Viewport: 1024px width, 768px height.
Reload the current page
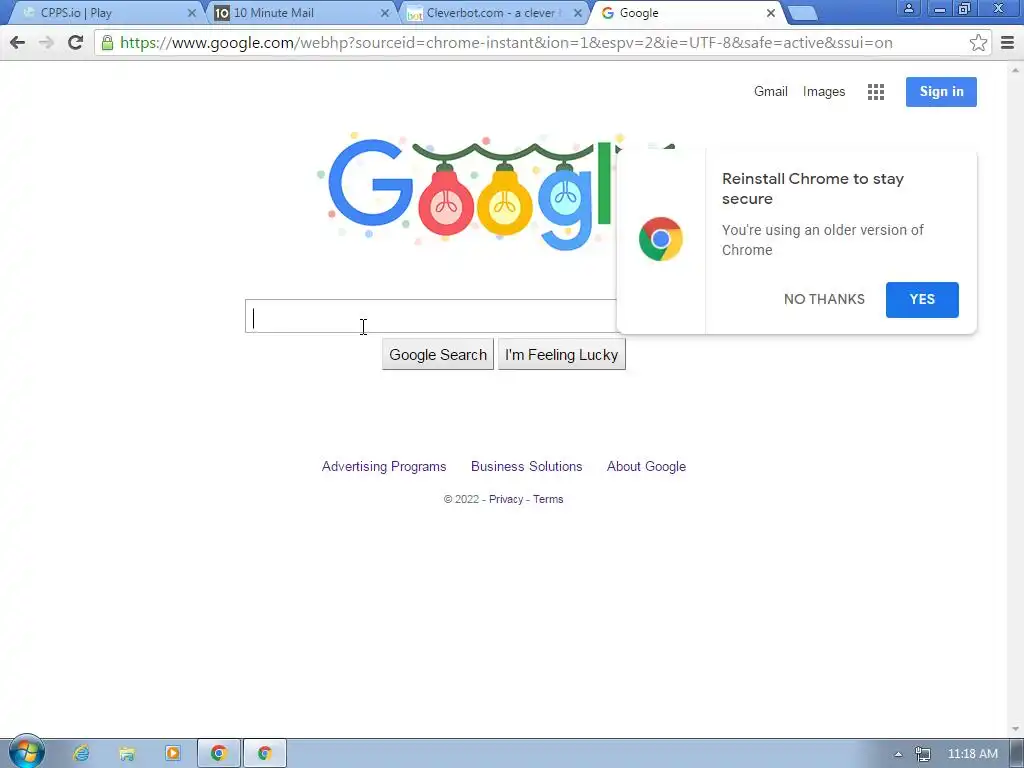tap(75, 43)
